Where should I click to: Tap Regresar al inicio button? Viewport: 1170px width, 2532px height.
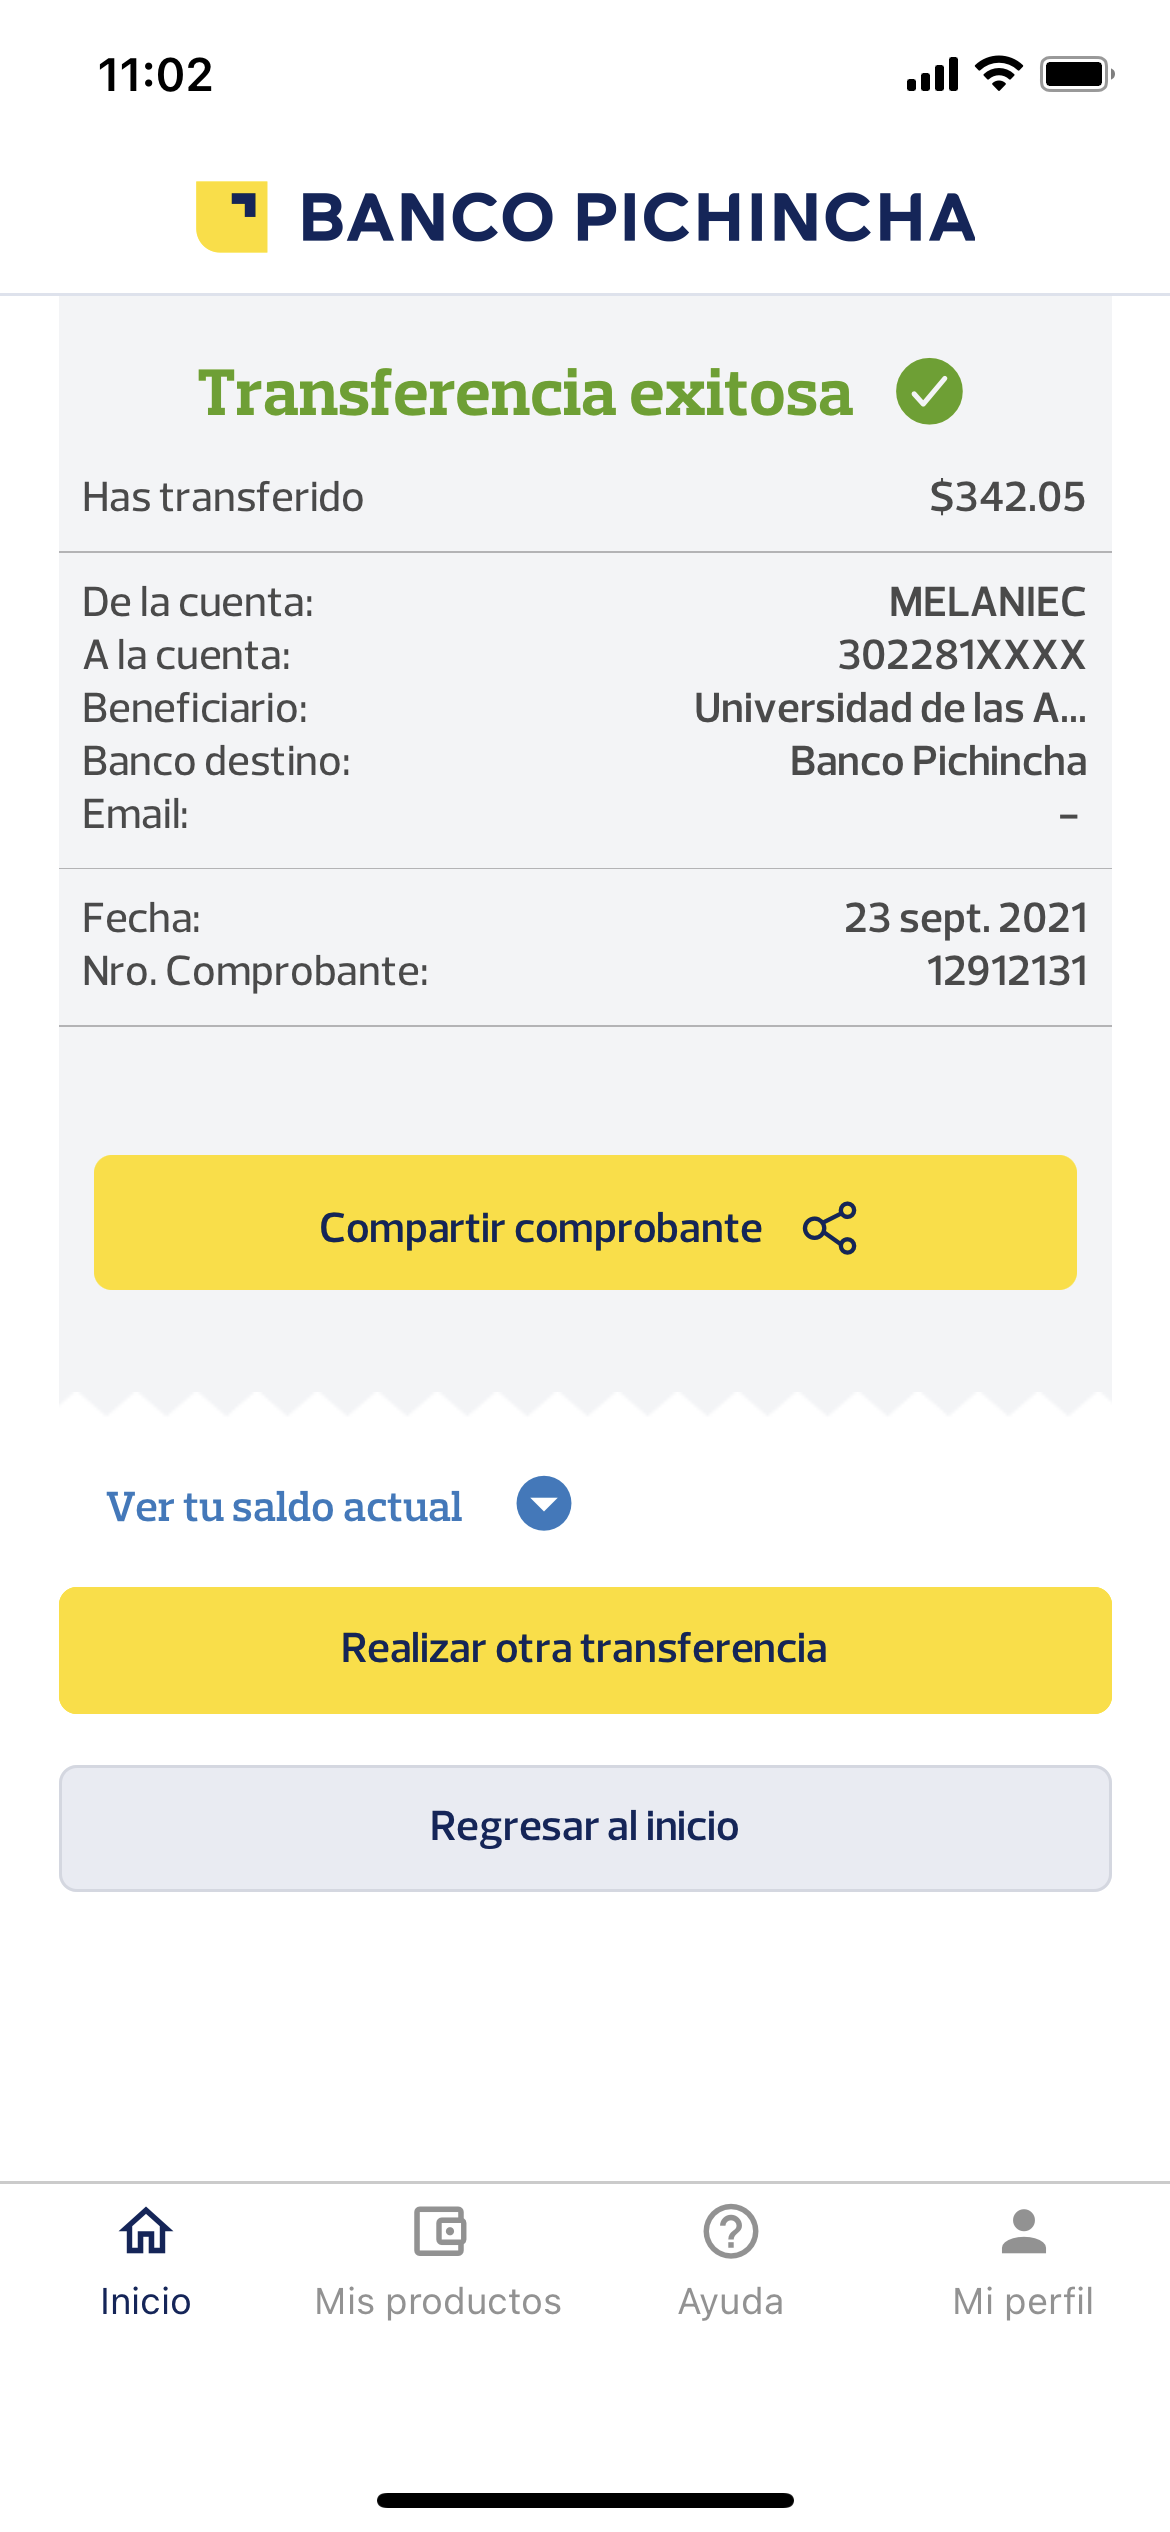point(585,1828)
